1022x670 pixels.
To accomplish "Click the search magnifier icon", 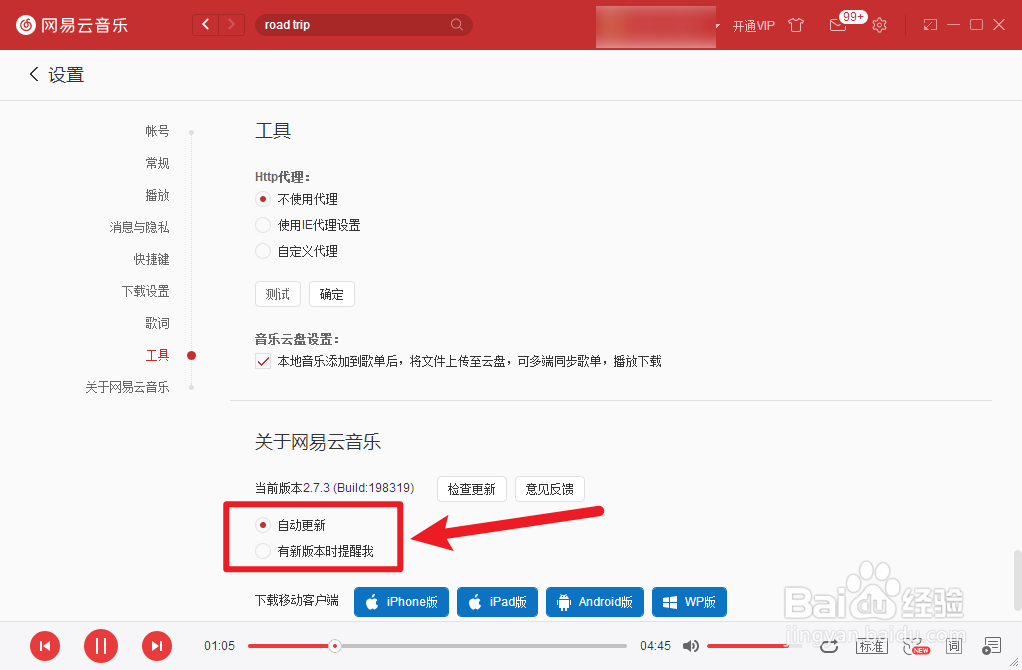I will click(x=457, y=25).
